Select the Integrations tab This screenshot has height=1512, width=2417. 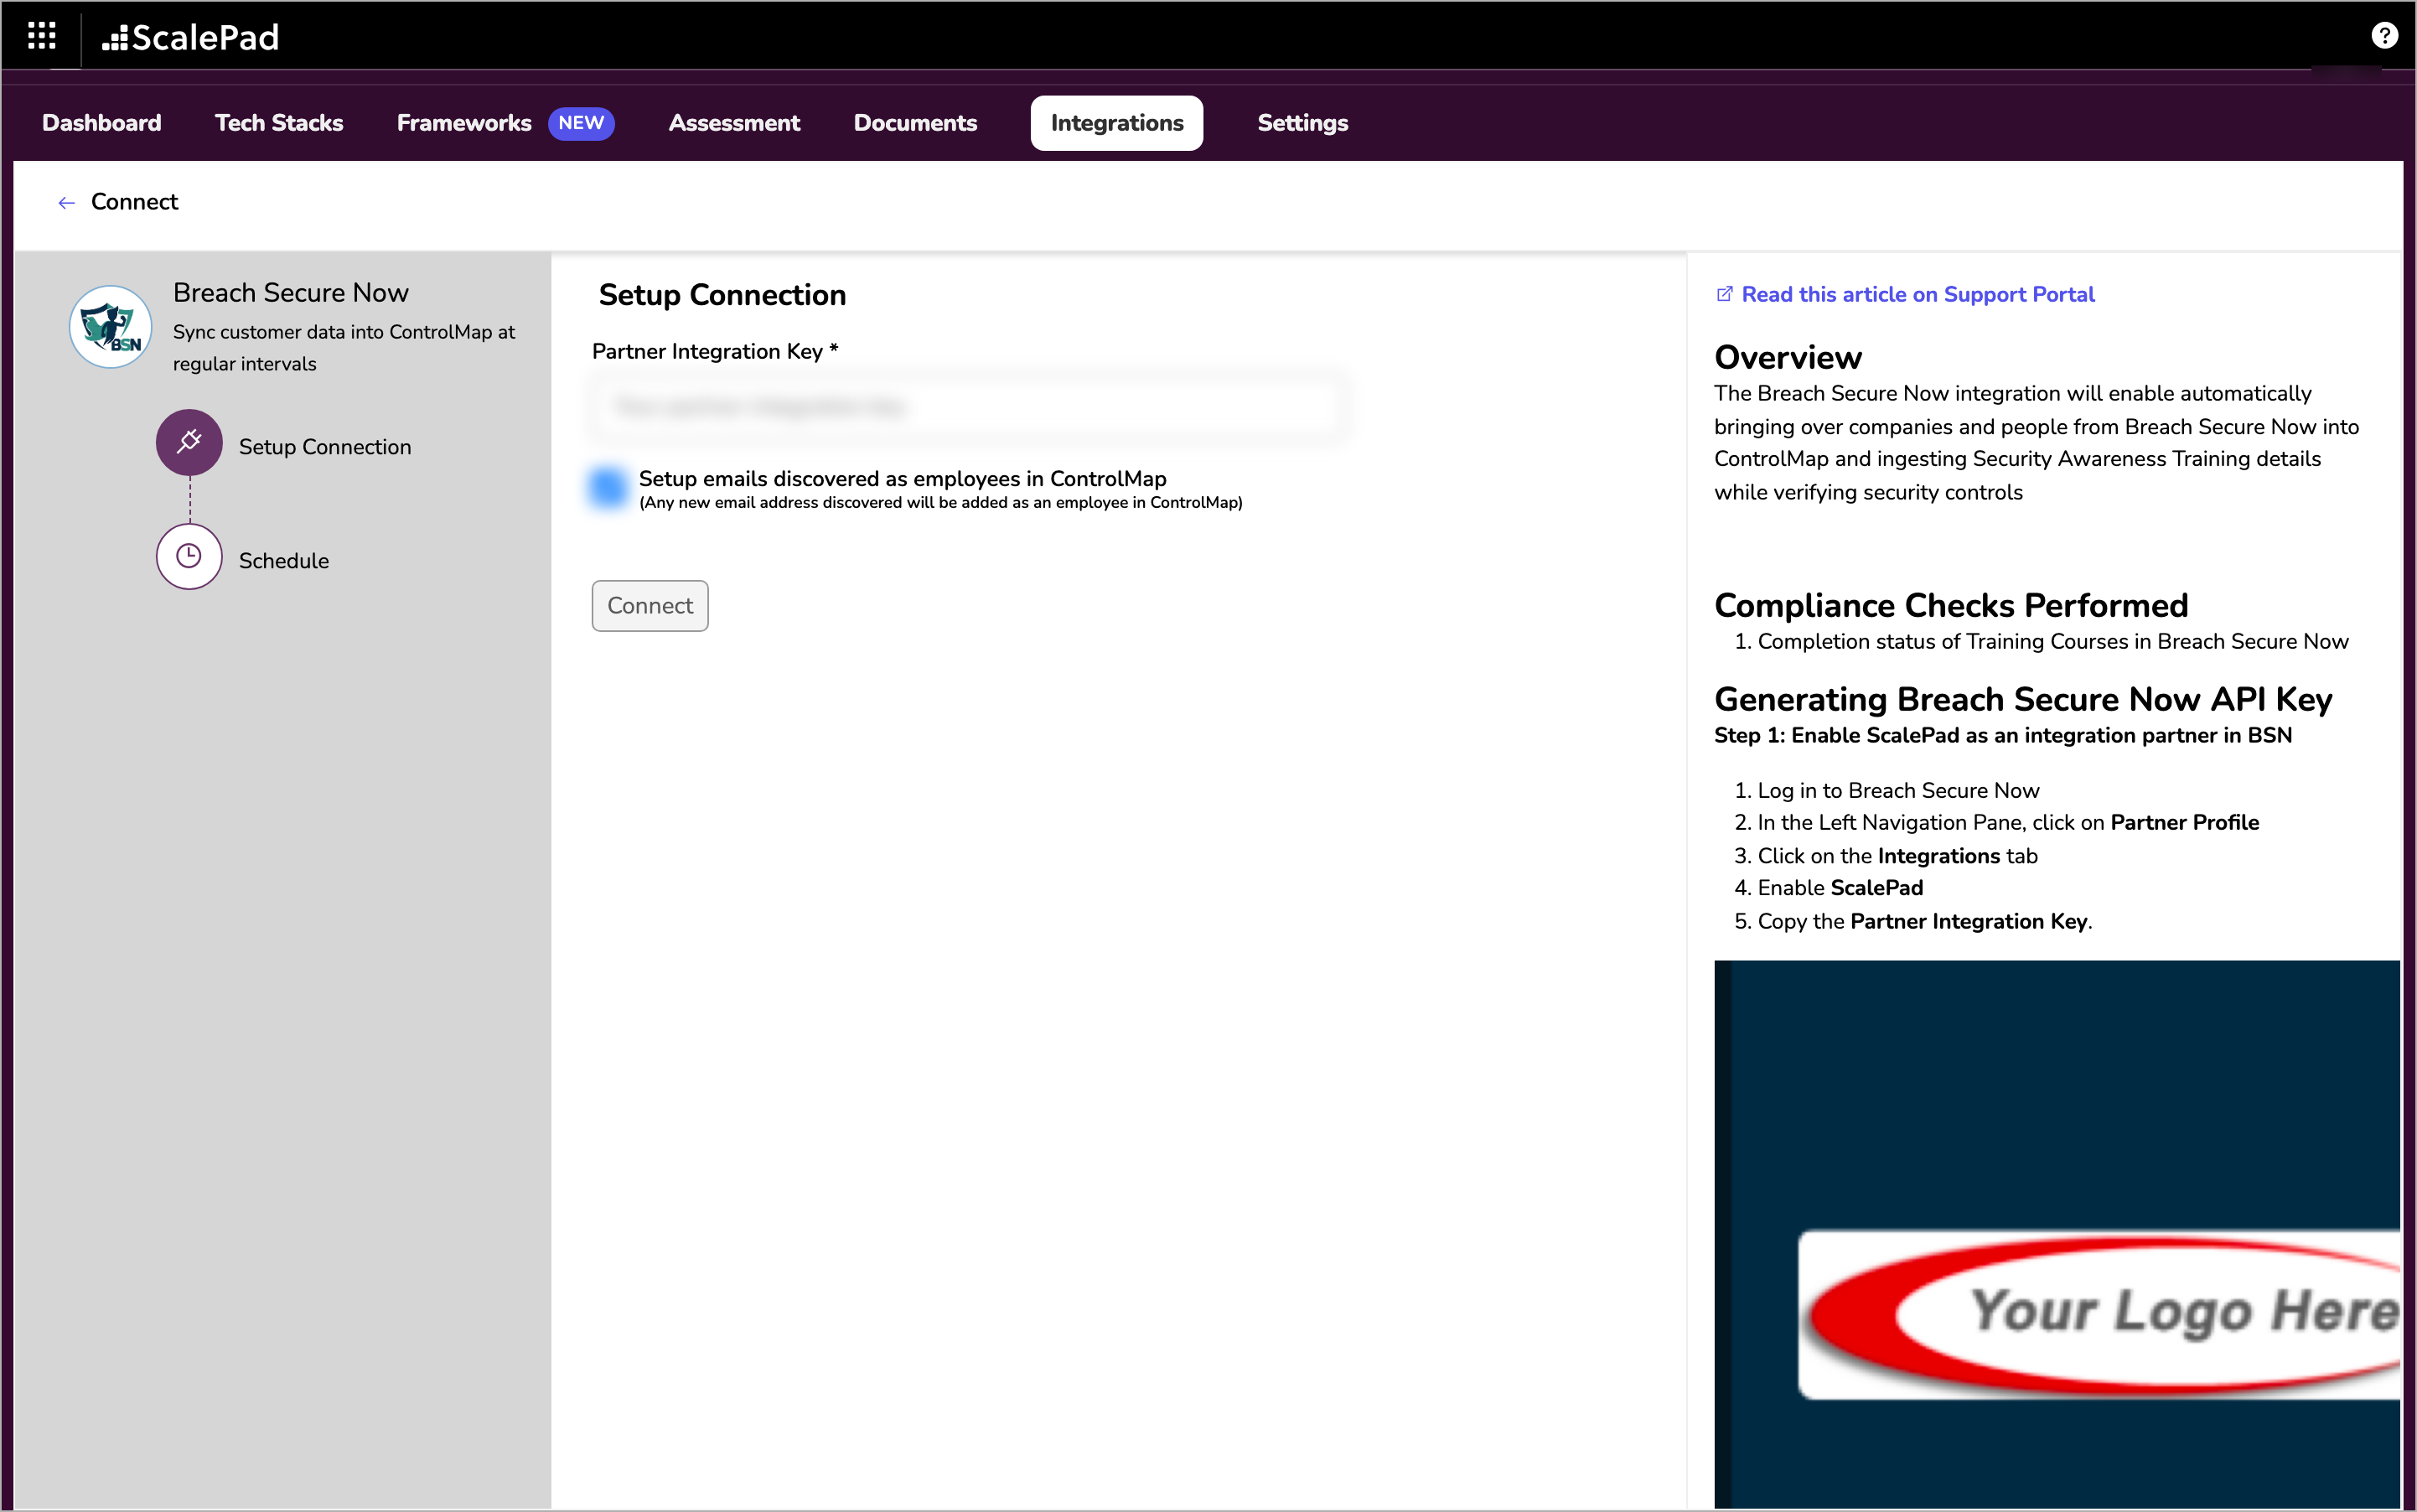click(x=1117, y=123)
